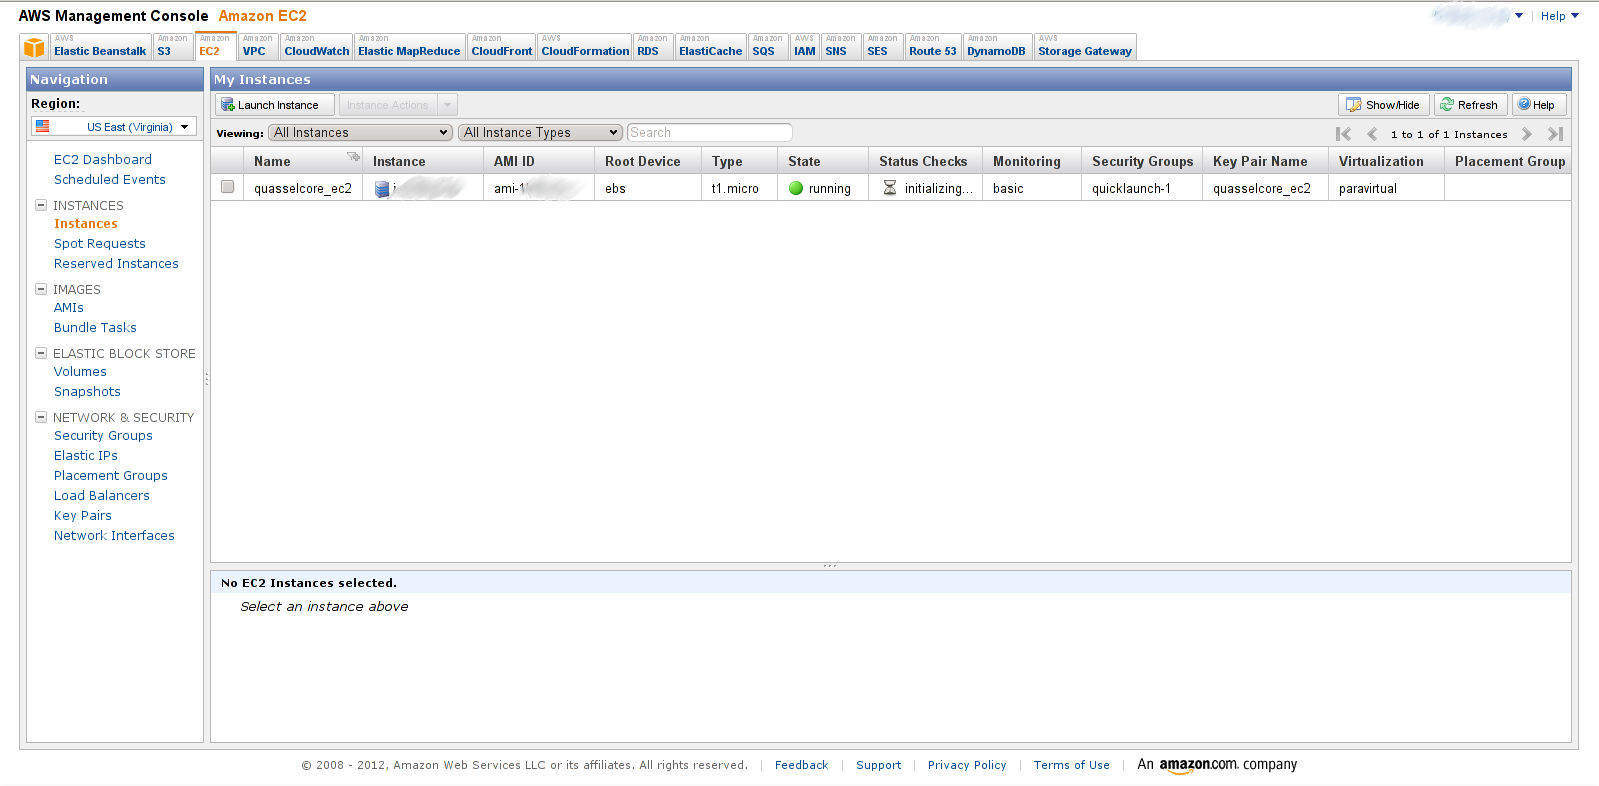Open the Instance Actions dropdown arrow
The height and width of the screenshot is (786, 1599).
(448, 105)
